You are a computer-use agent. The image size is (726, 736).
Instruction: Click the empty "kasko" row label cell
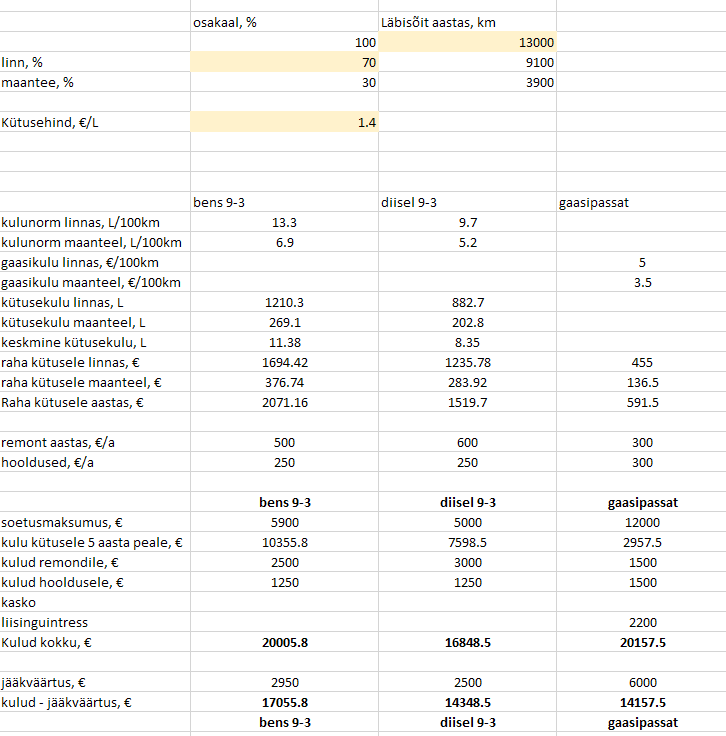[x=95, y=602]
